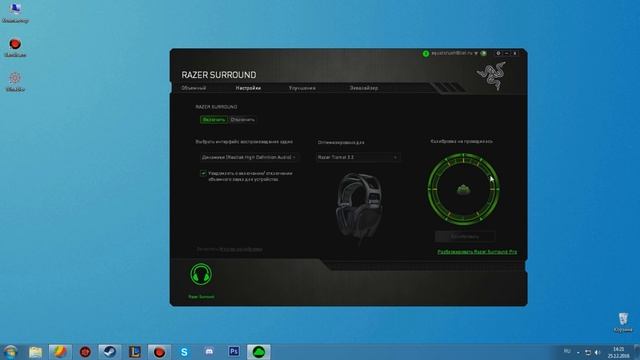
Task: Open the colorful orange app in taskbar
Action: coord(60,352)
